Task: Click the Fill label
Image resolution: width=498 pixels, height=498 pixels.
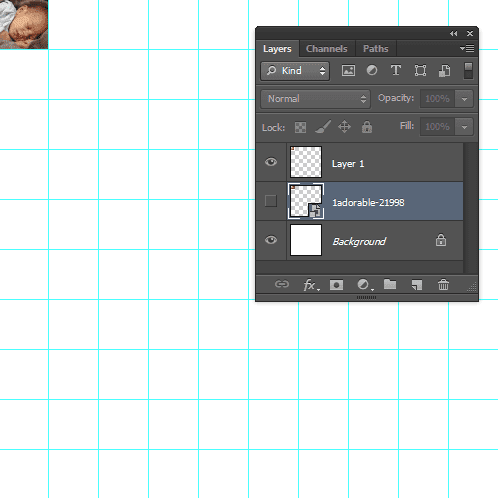Action: (x=407, y=126)
